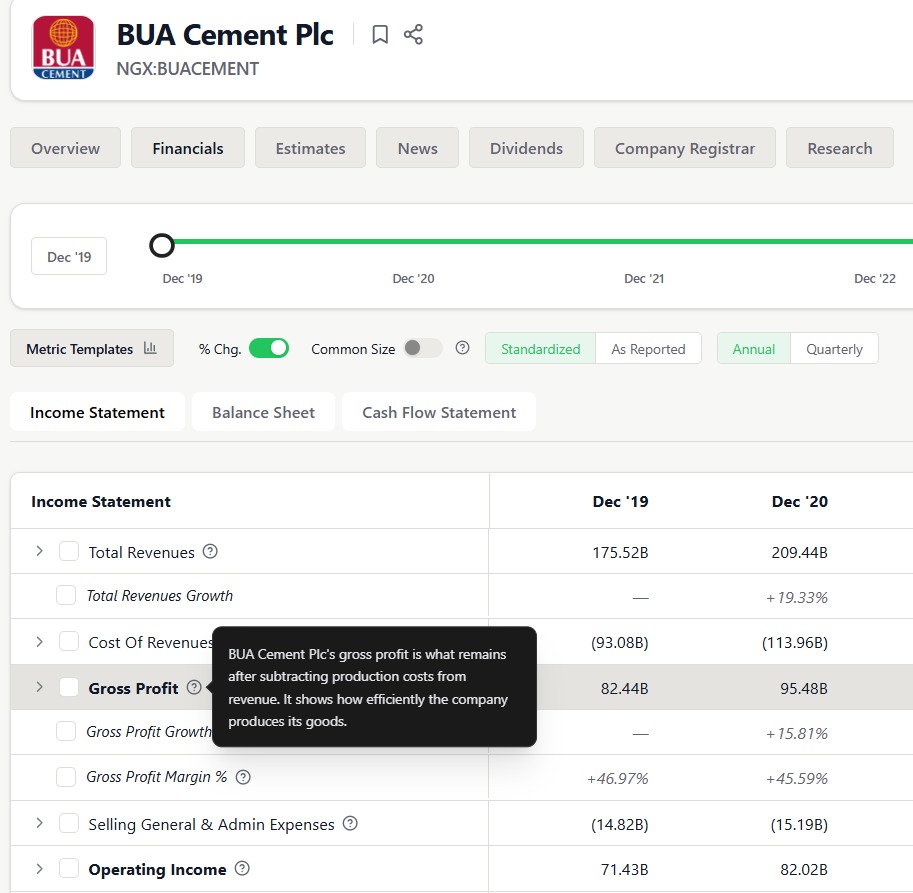This screenshot has height=893, width=913.
Task: Click the Dec '20 timeline label
Action: click(x=413, y=278)
